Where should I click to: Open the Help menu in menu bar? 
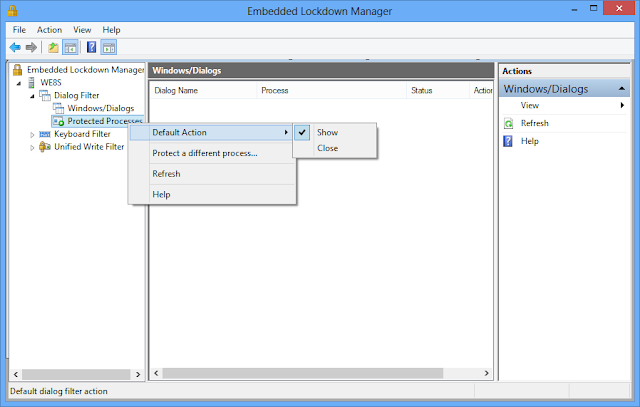(x=111, y=30)
